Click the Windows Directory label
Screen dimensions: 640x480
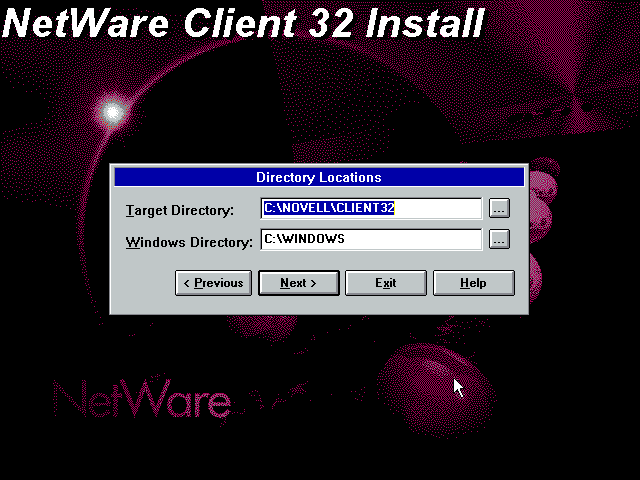tap(189, 242)
